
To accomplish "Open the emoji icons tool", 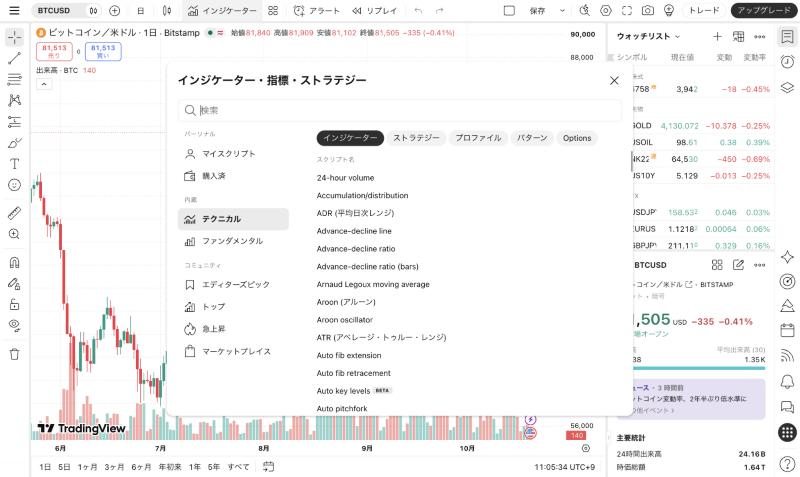I will pyautogui.click(x=14, y=185).
